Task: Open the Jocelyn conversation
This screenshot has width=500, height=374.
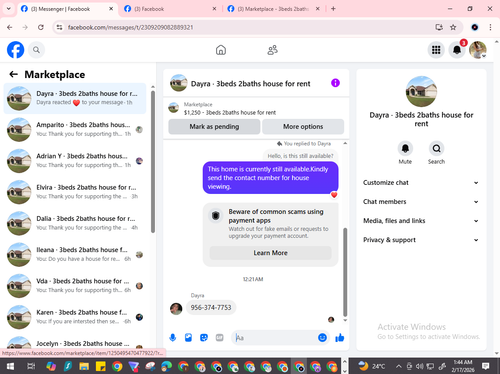Action: tap(75, 343)
